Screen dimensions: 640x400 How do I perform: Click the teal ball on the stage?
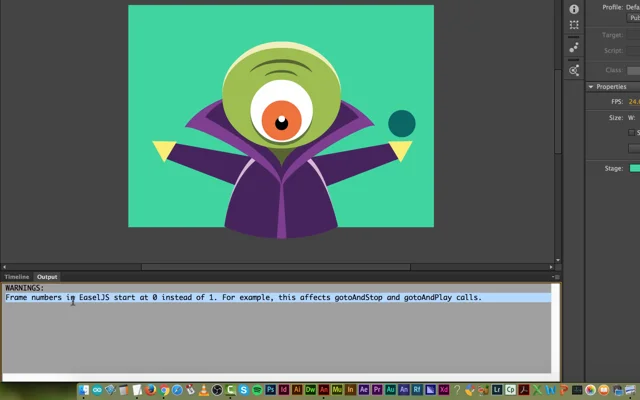point(401,124)
